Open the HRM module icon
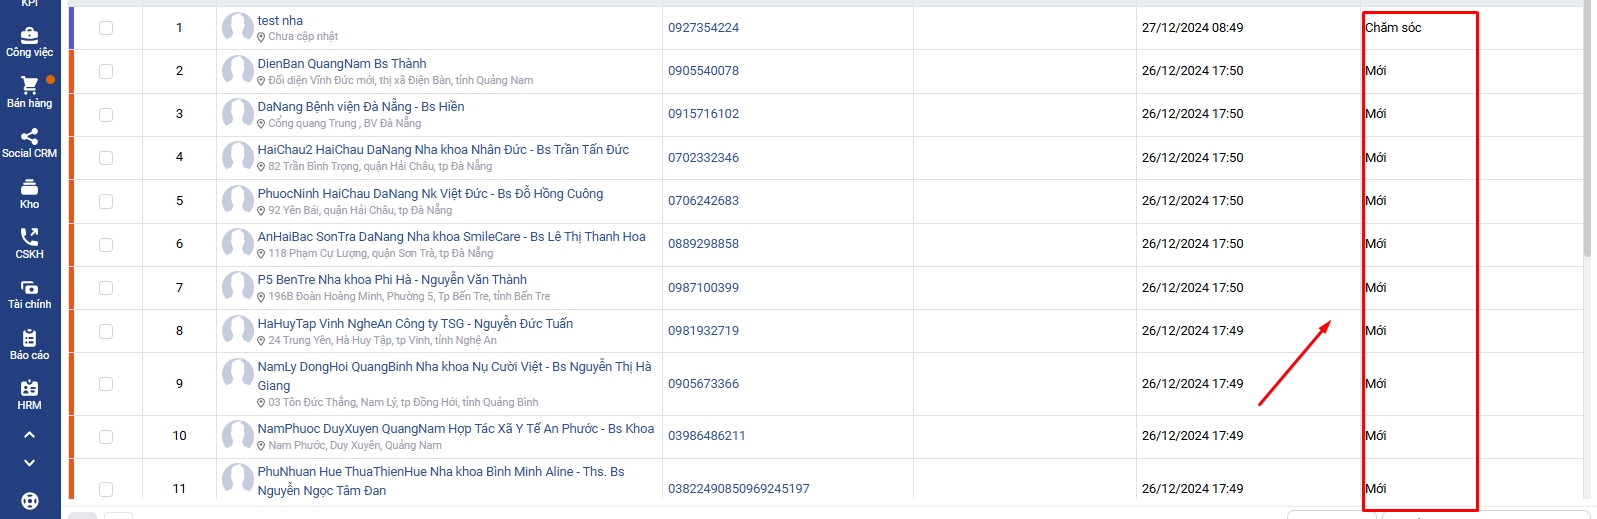 [x=30, y=395]
